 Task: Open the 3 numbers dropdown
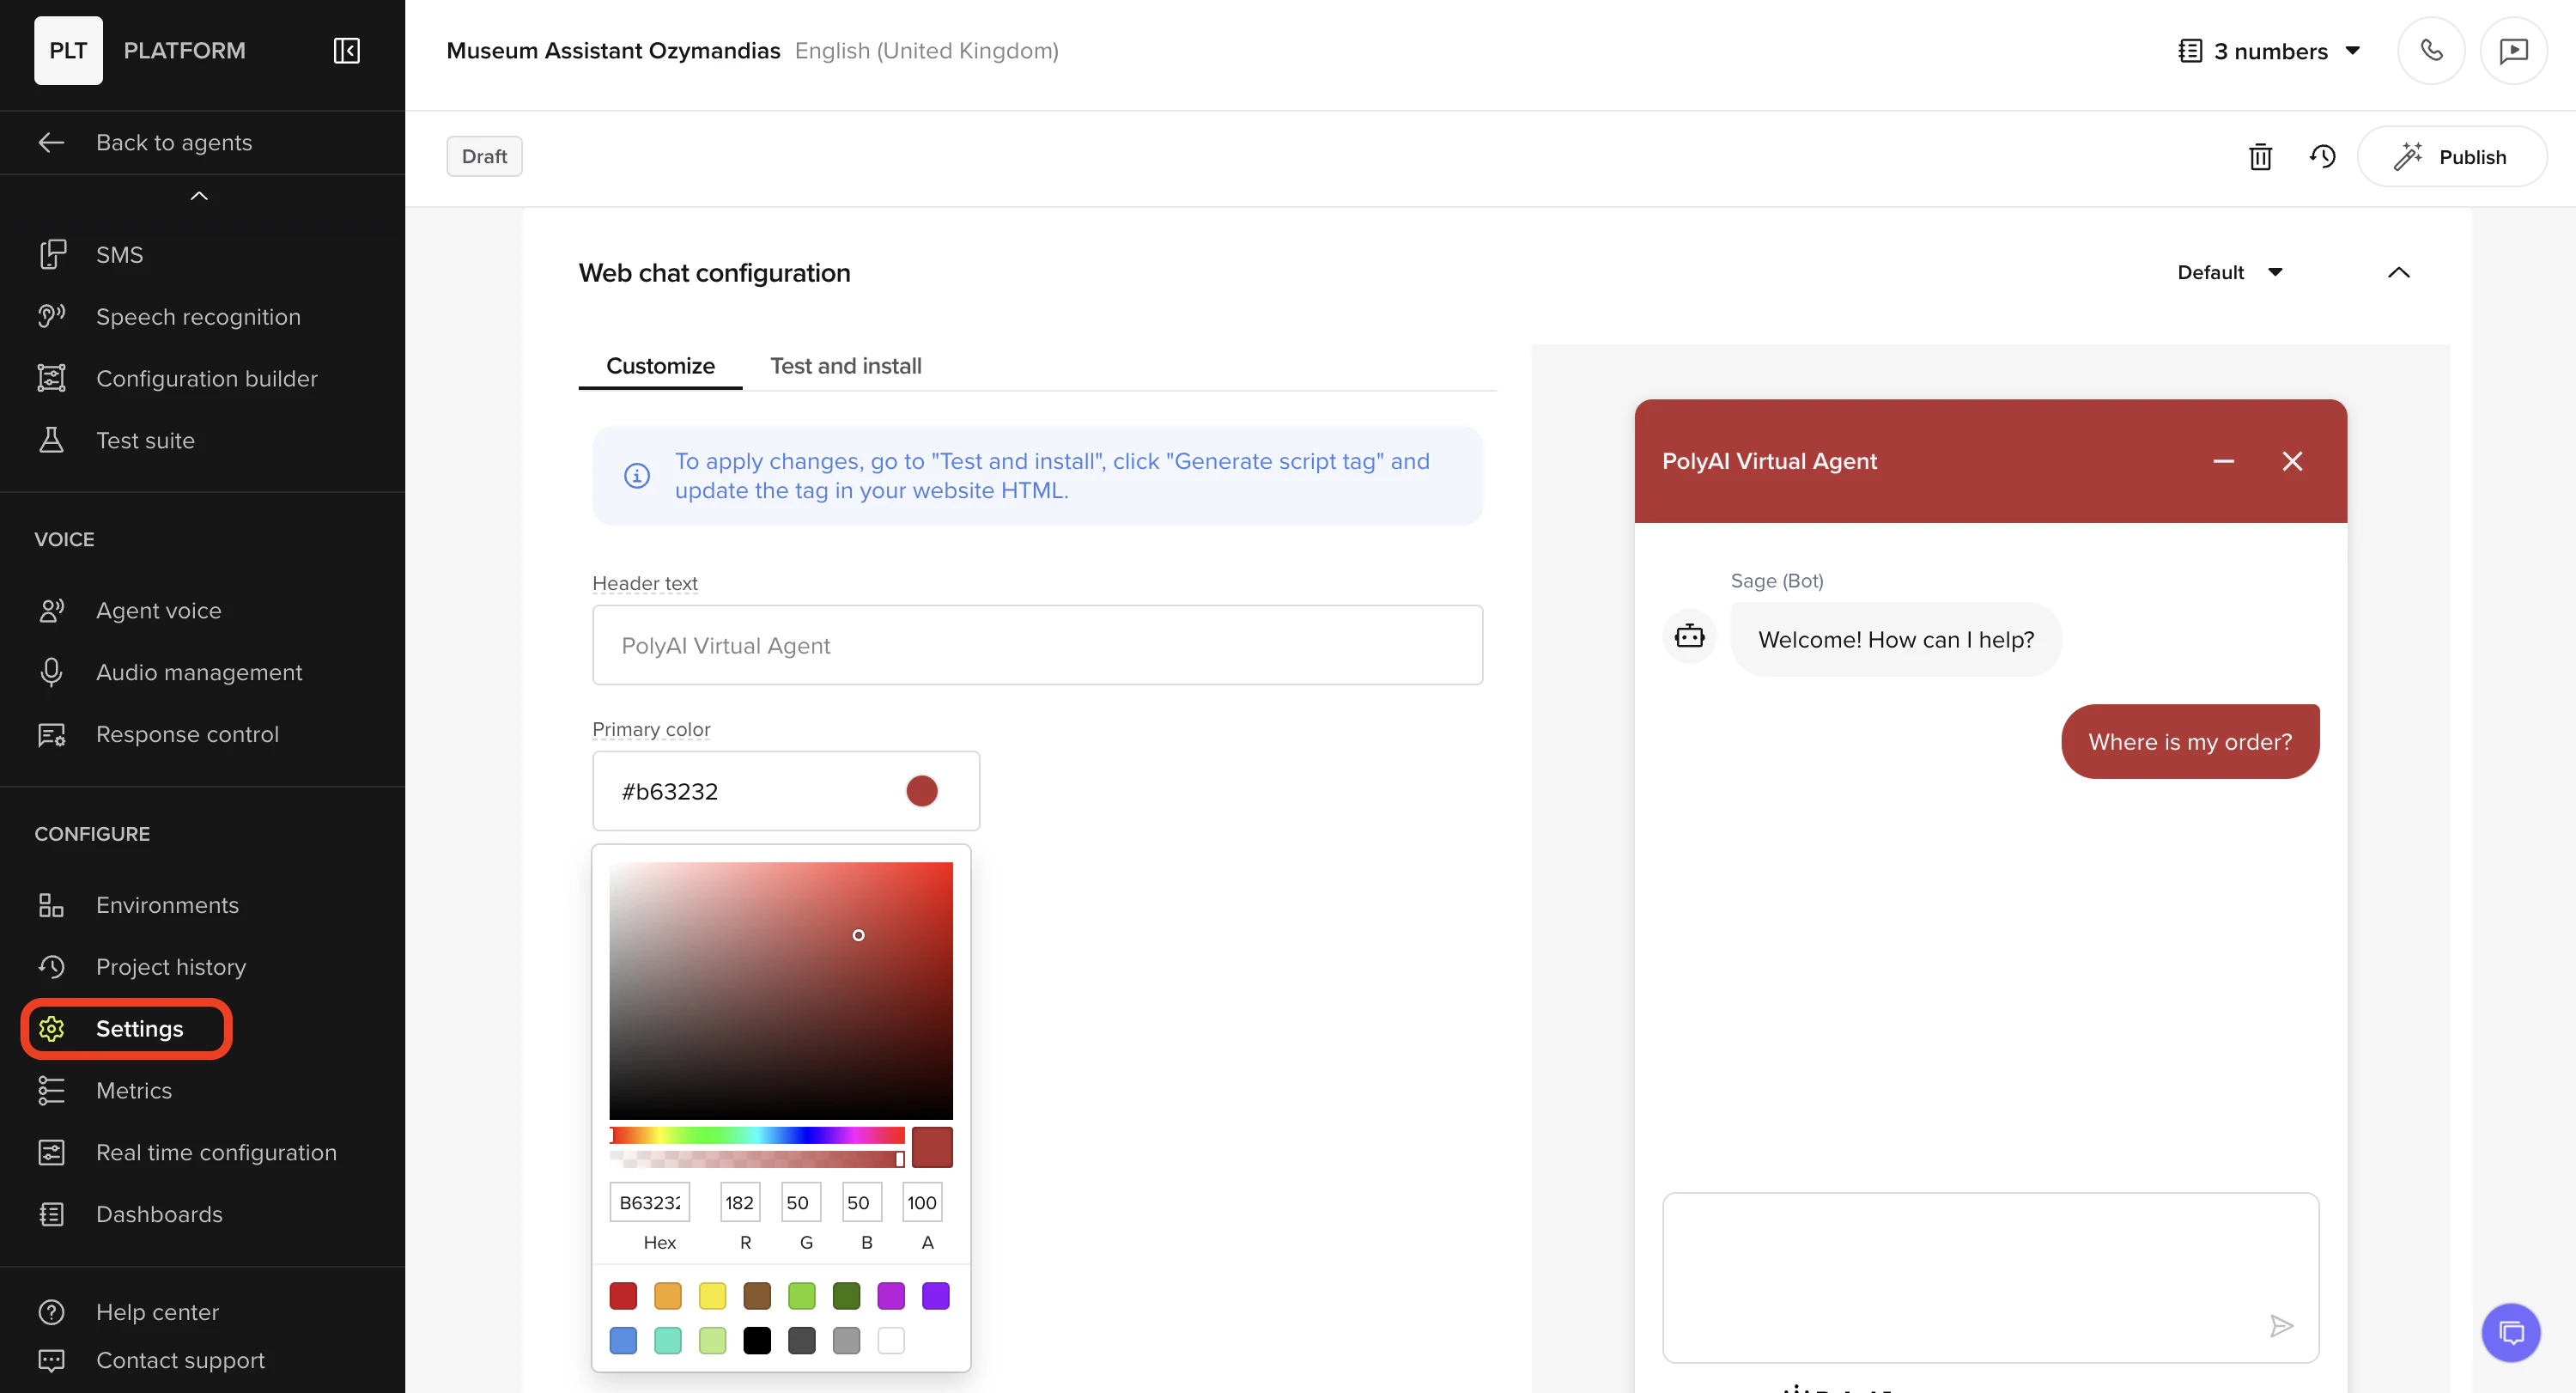(x=2270, y=51)
